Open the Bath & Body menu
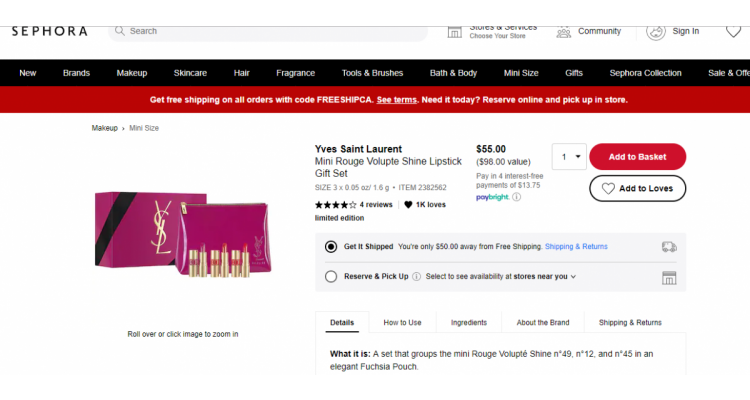This screenshot has height=400, width=750. click(453, 73)
